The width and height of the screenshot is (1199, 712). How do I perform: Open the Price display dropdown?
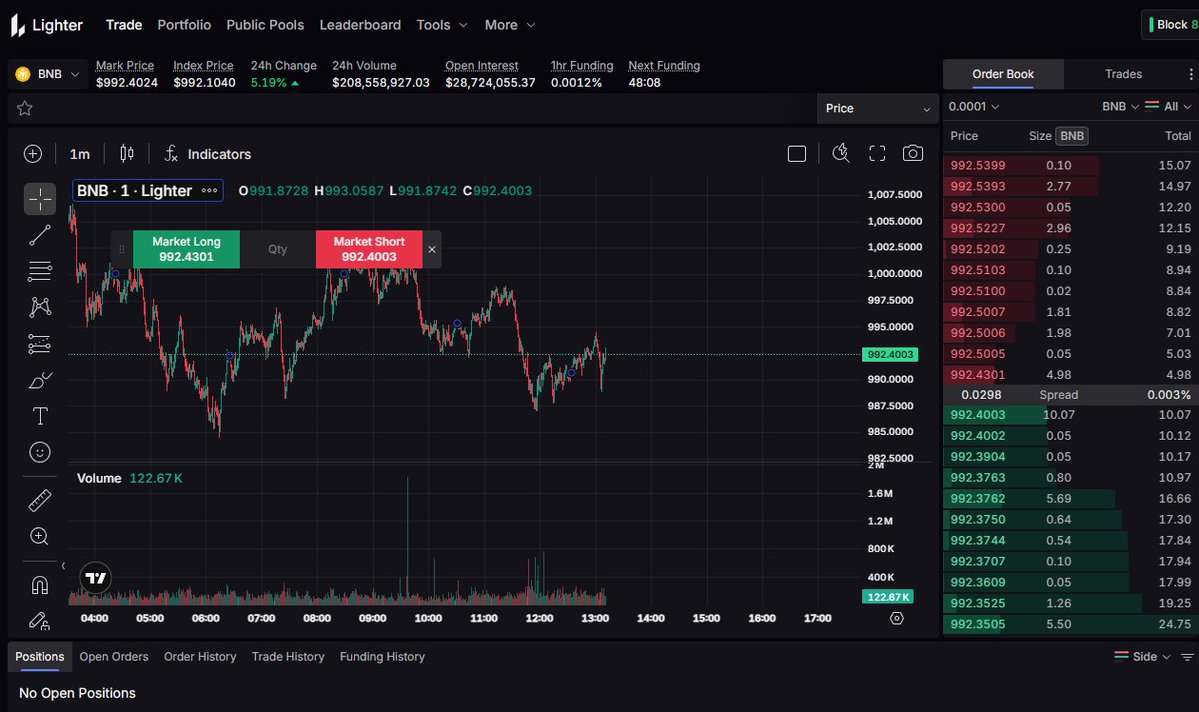(876, 108)
